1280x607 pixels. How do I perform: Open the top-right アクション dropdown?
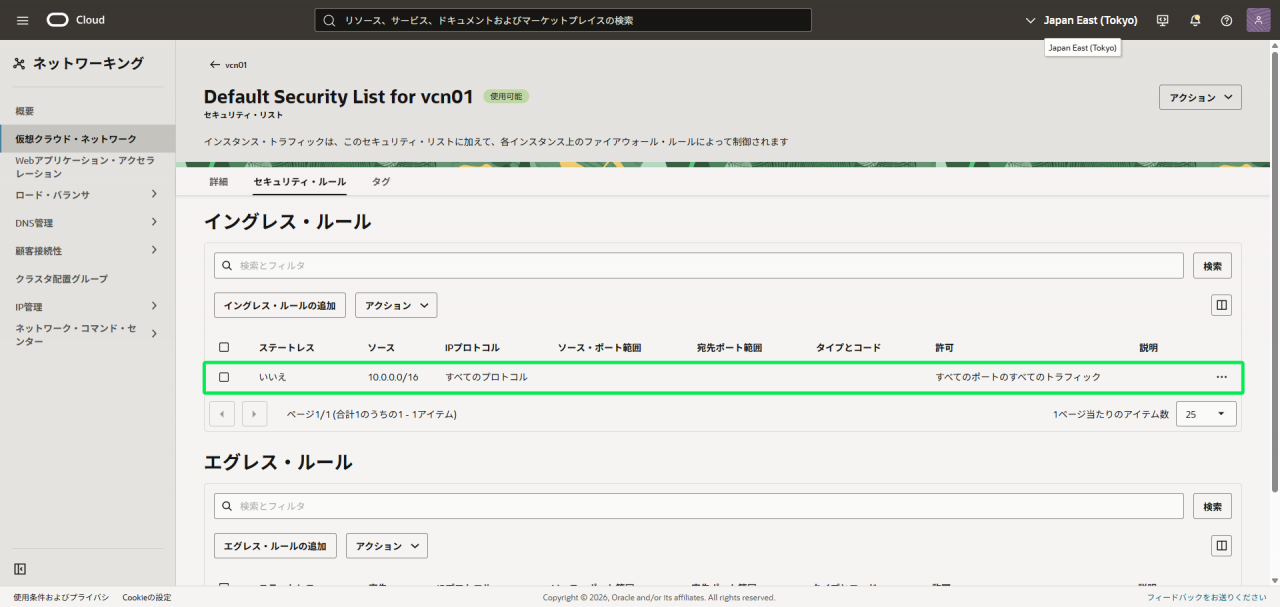click(x=1200, y=97)
